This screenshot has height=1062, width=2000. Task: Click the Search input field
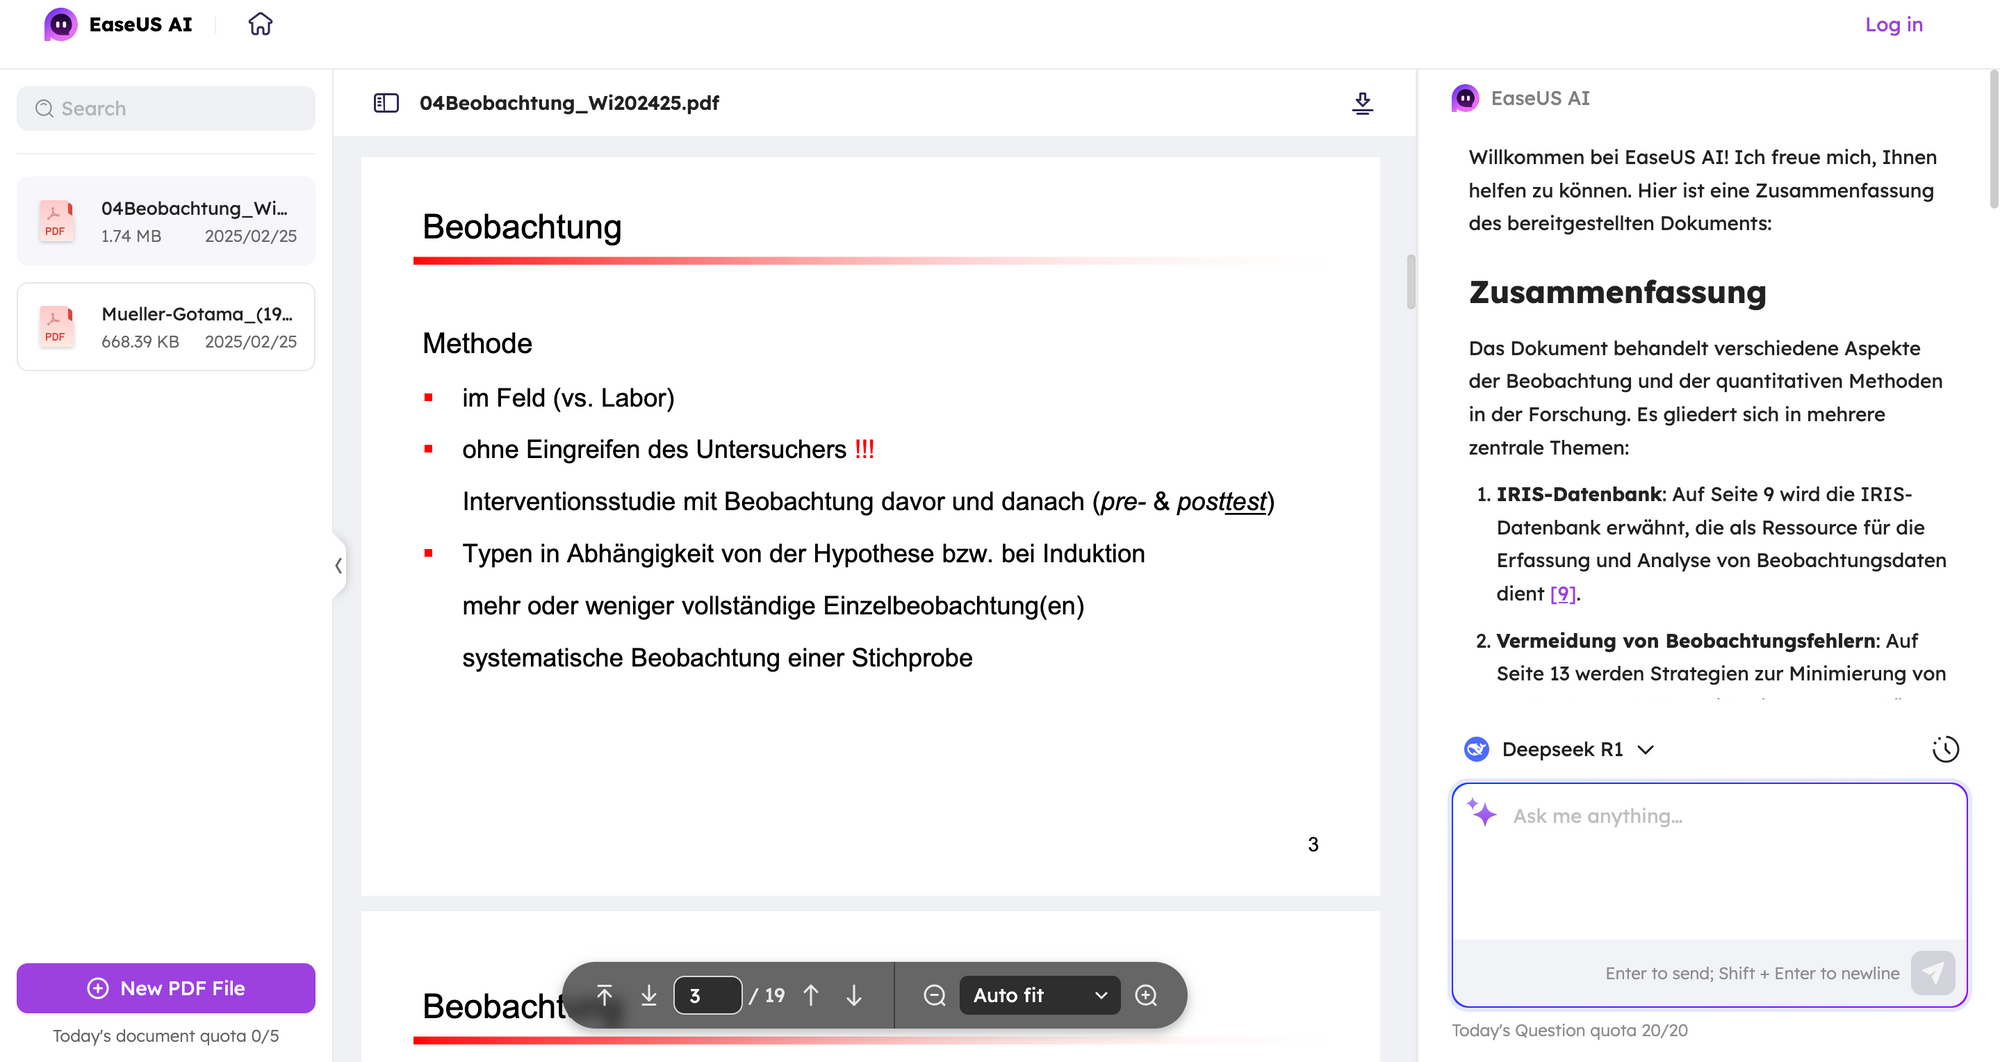pos(166,108)
